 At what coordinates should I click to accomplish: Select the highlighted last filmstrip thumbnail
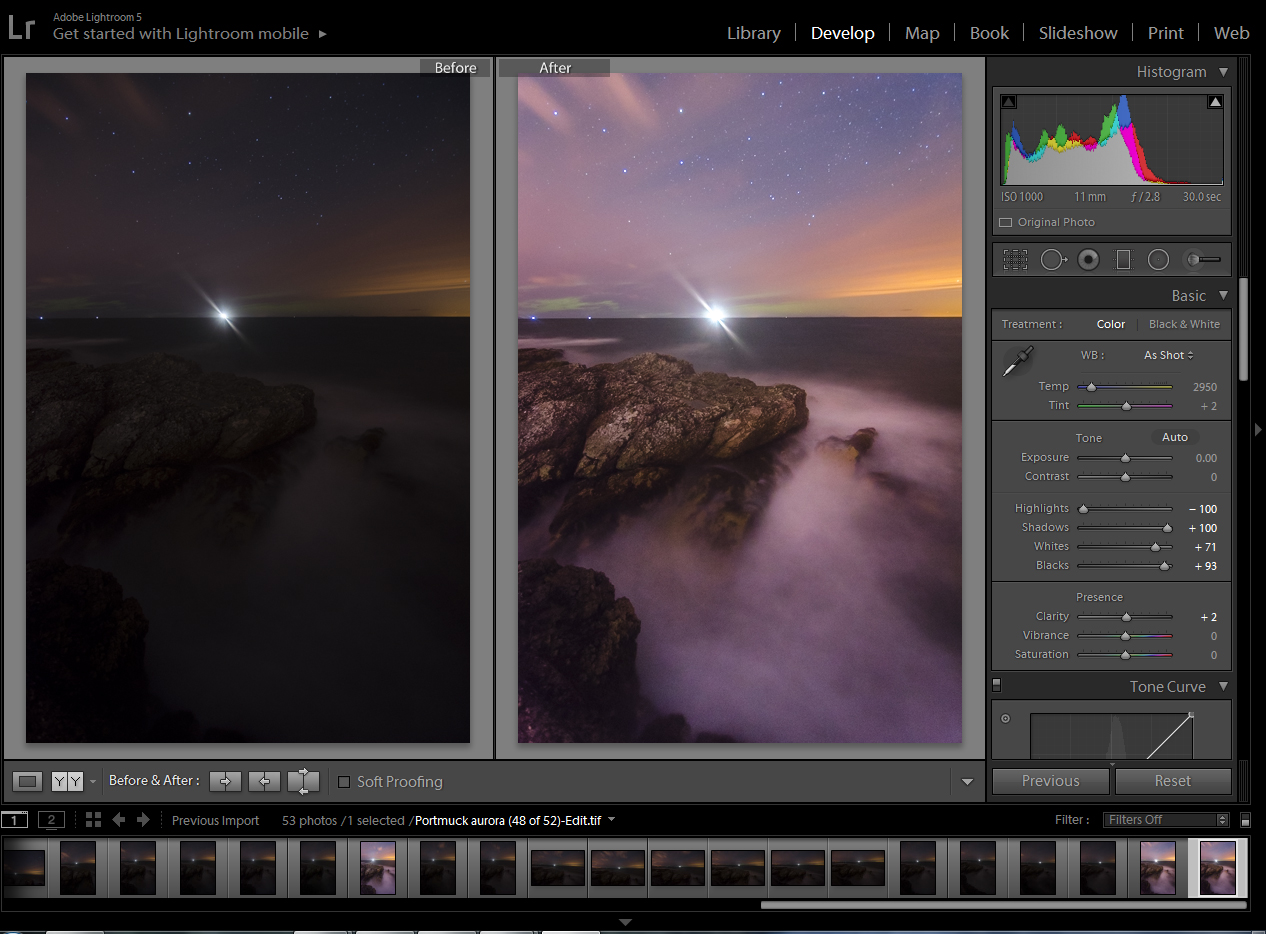[1218, 867]
